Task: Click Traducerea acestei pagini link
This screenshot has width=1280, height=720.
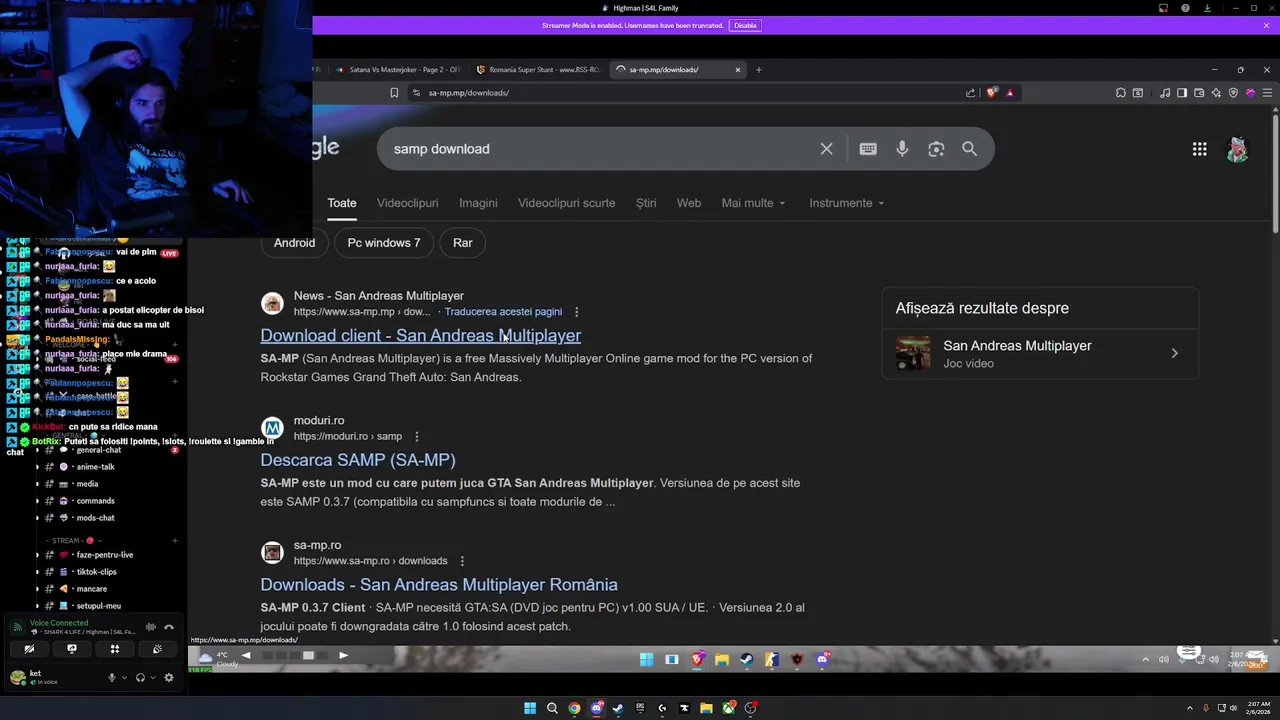Action: pyautogui.click(x=503, y=312)
